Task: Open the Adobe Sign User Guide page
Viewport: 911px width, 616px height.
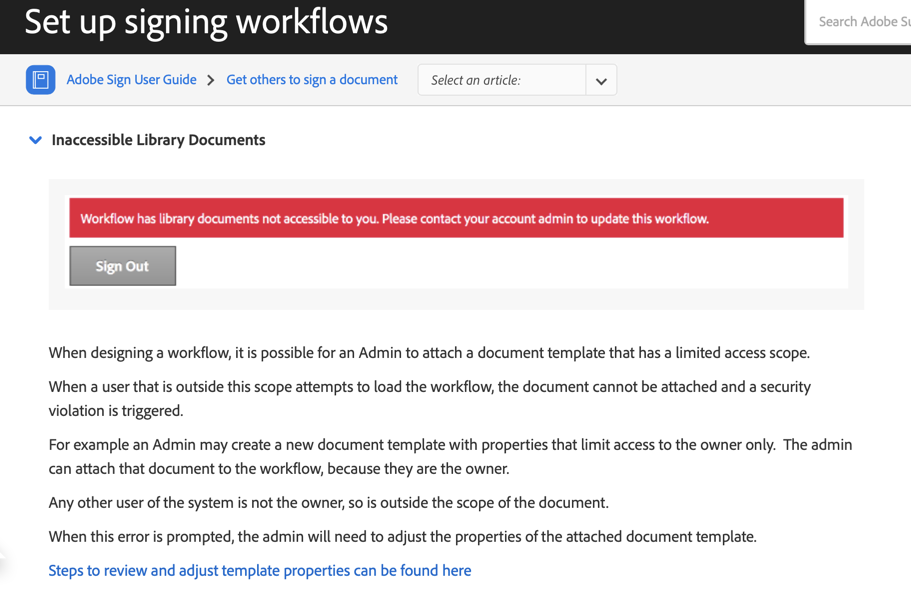Action: click(131, 79)
